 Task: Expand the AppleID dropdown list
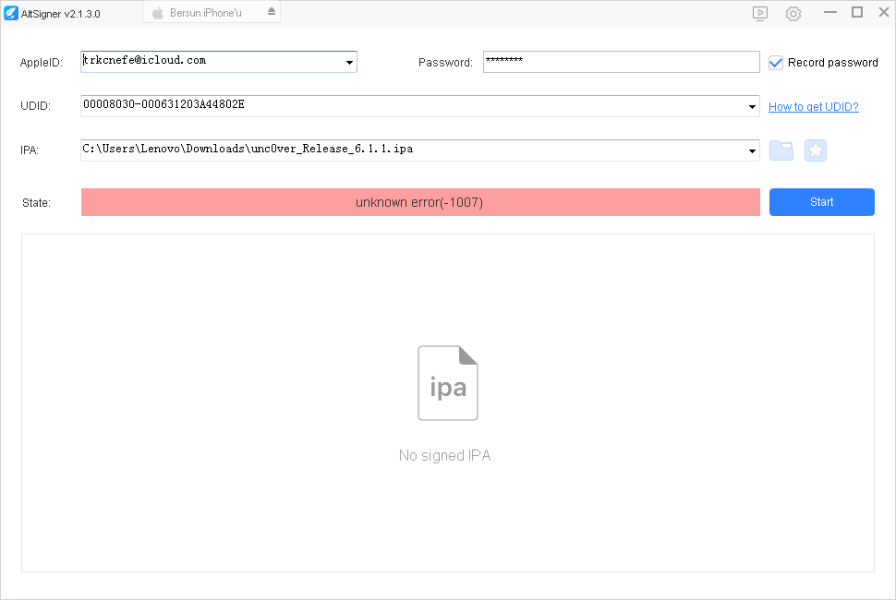point(349,63)
